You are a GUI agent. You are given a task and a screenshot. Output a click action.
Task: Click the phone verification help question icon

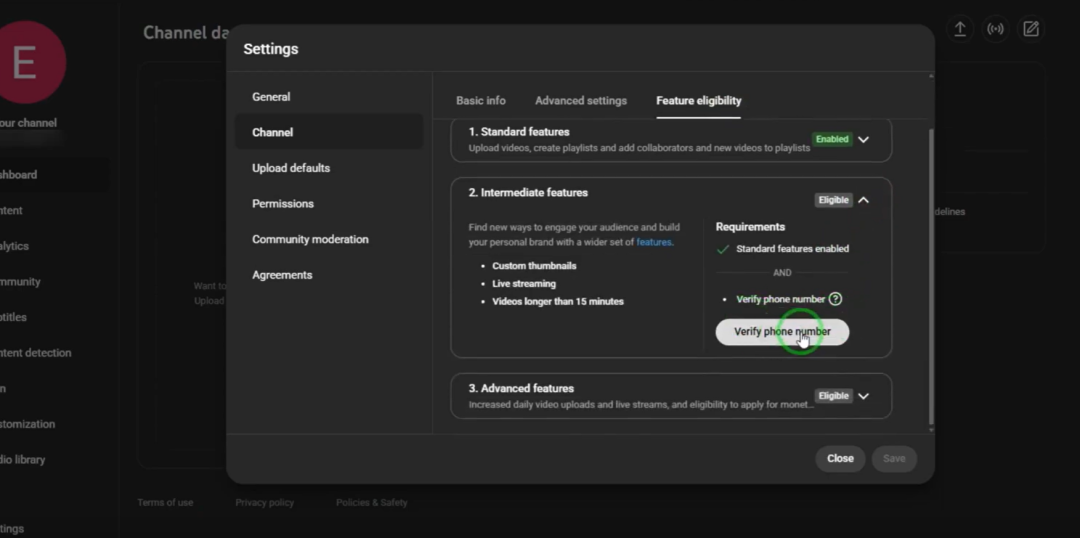(835, 299)
